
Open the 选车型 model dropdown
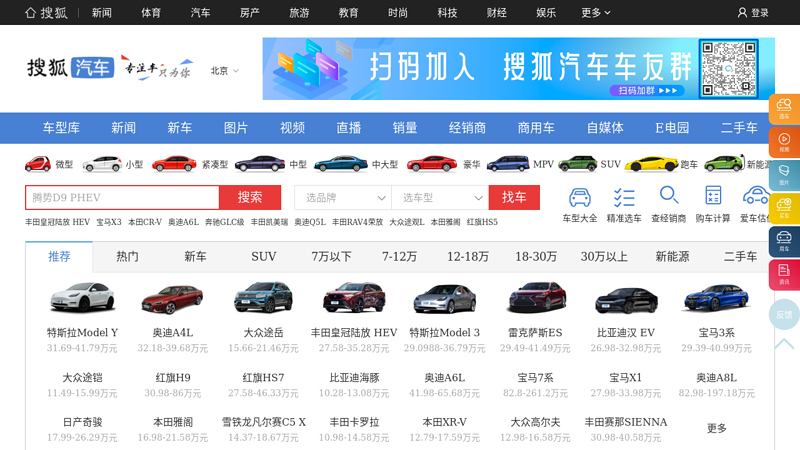[440, 197]
